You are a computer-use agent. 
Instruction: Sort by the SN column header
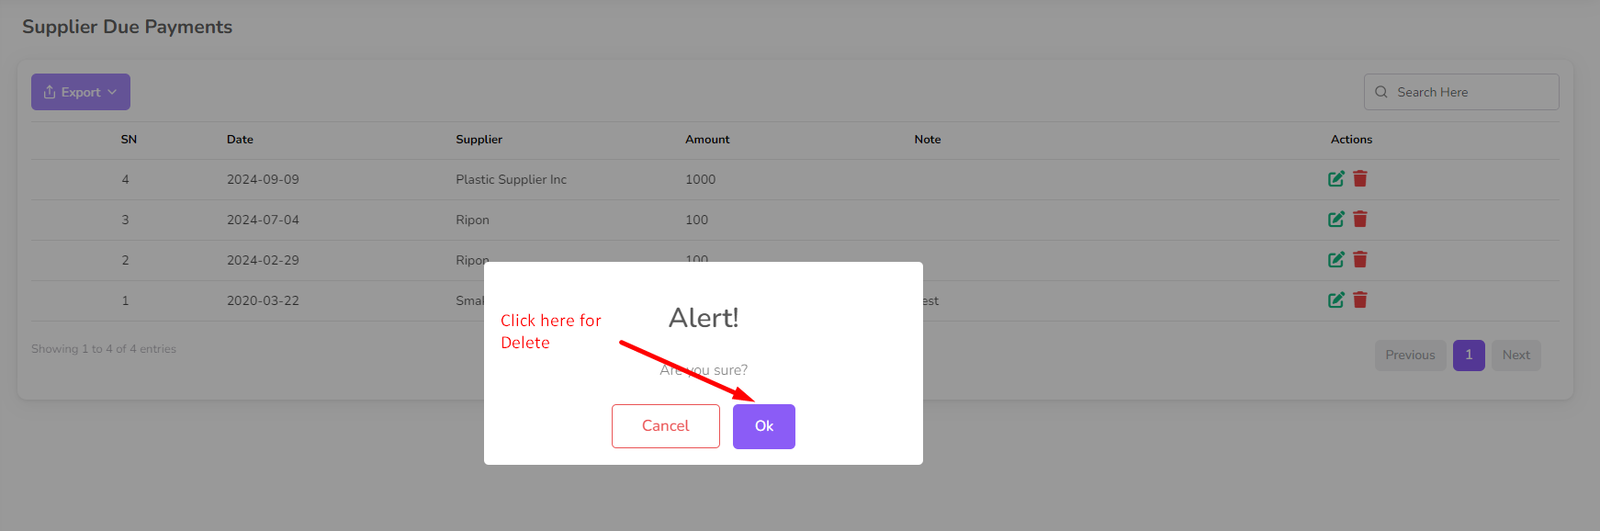[129, 140]
